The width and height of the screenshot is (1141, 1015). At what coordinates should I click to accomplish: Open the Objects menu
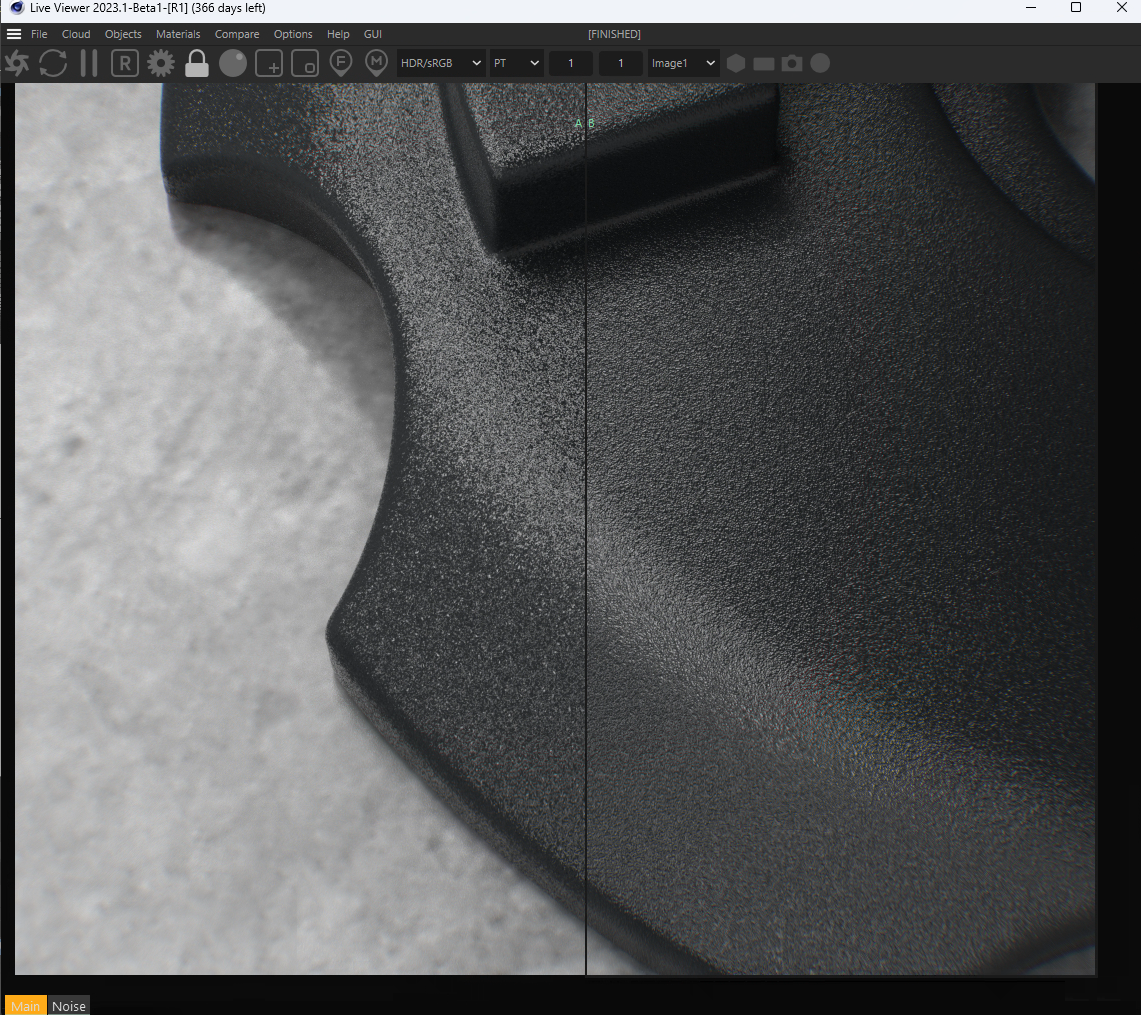click(x=123, y=34)
